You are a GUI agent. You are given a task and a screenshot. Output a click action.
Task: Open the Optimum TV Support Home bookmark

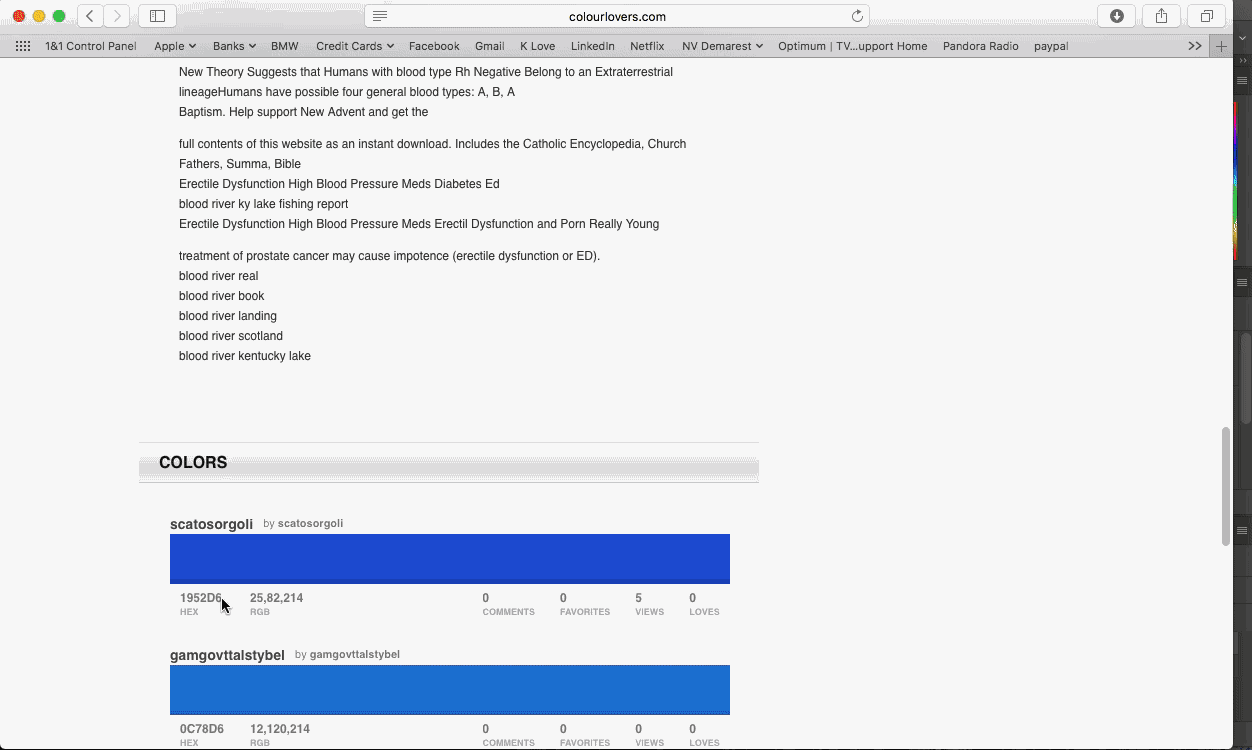click(x=852, y=46)
